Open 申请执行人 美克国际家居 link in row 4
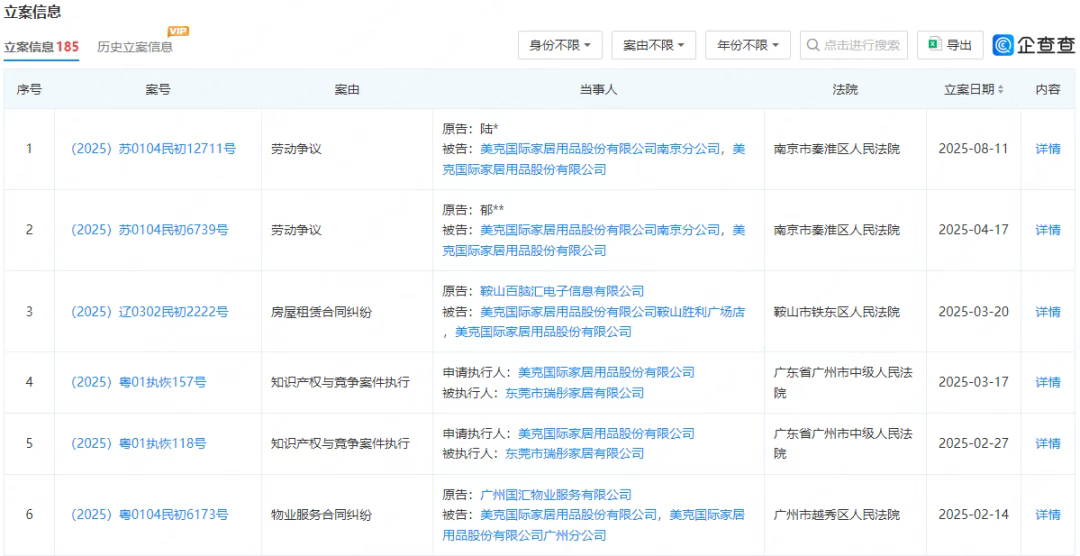 pyautogui.click(x=606, y=372)
